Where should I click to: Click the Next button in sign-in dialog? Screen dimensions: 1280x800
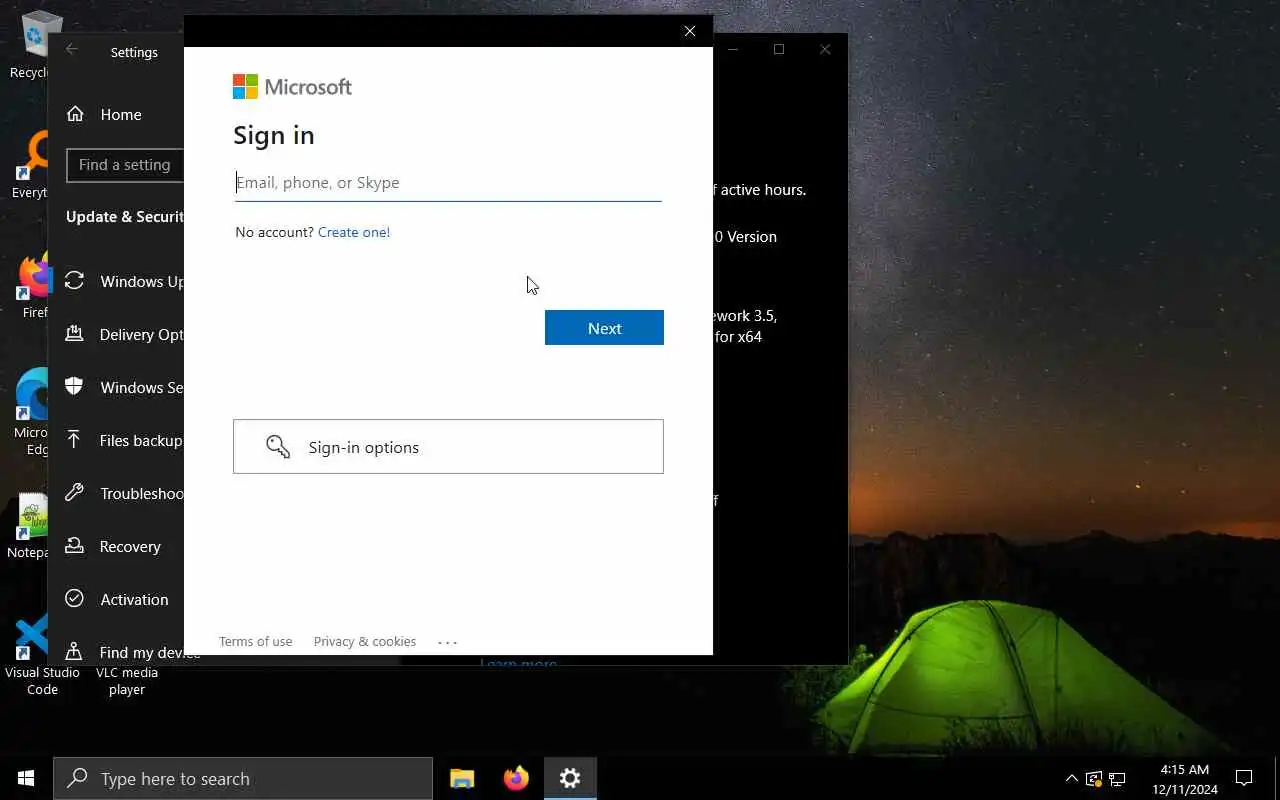click(604, 328)
